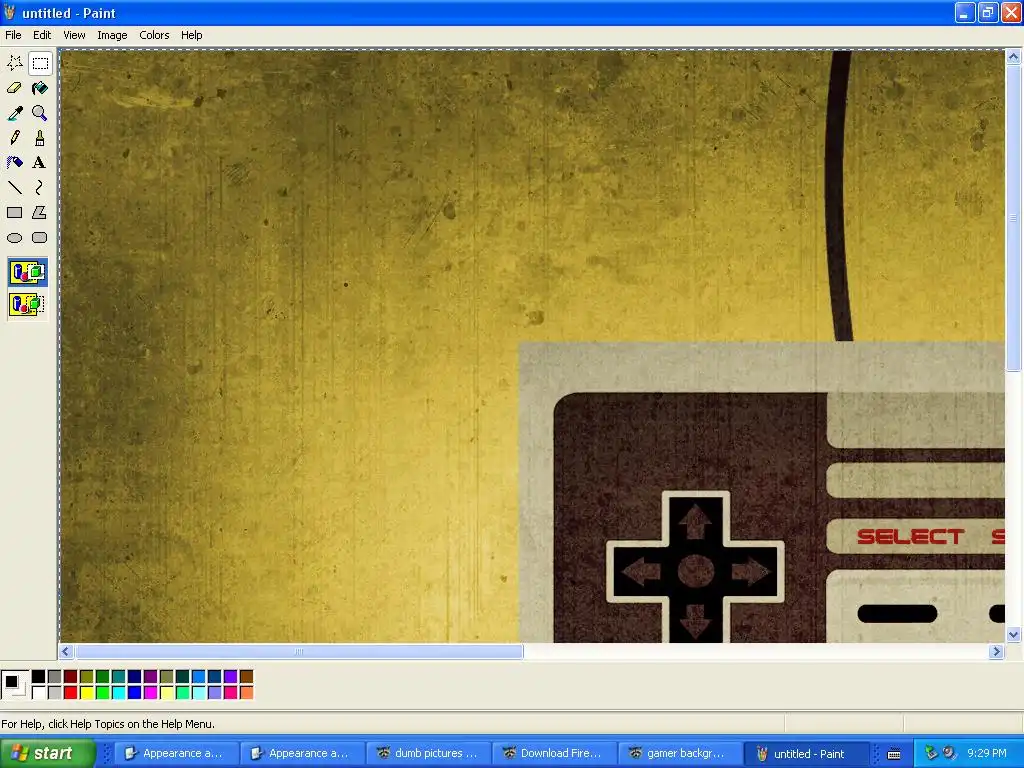
Task: Select the Curve tool
Action: [x=40, y=188]
